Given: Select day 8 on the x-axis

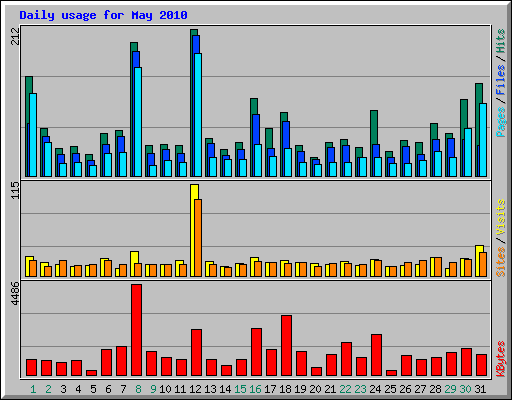Looking at the screenshot, I should pyautogui.click(x=138, y=389).
